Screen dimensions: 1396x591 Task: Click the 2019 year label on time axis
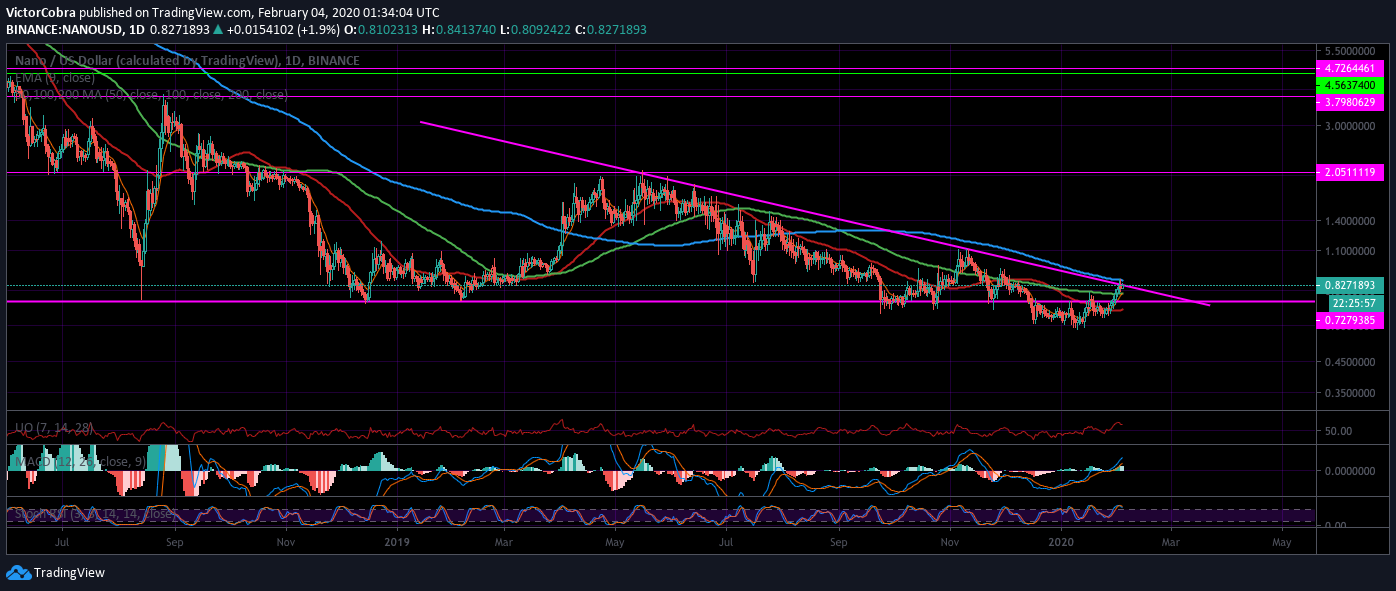click(395, 543)
